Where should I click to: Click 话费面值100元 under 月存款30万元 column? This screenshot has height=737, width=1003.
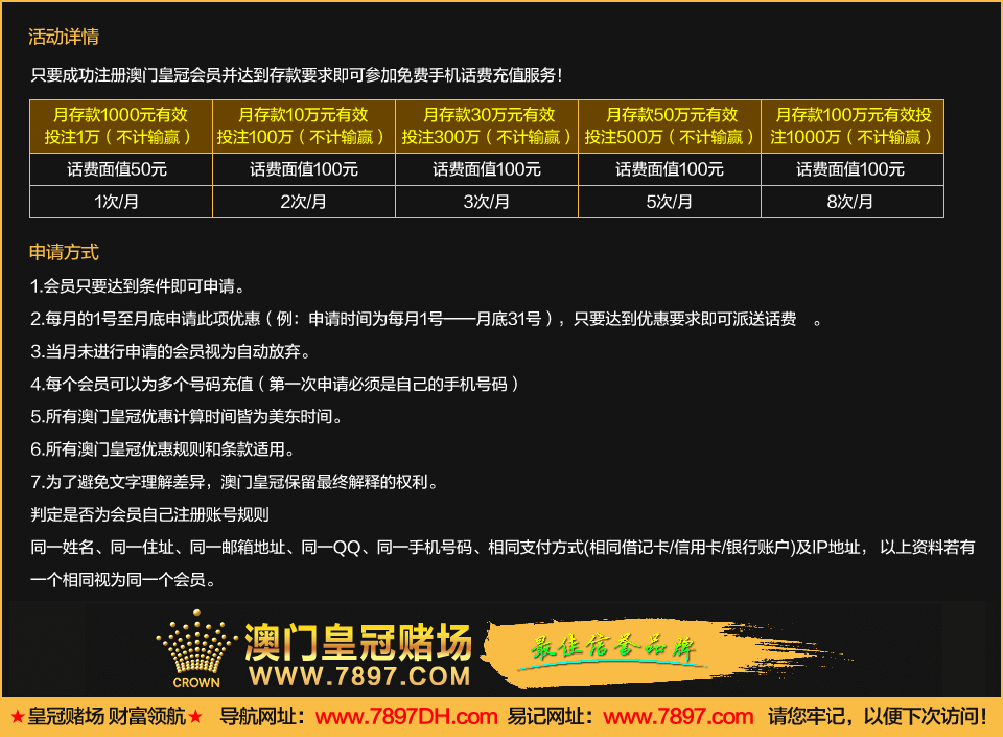click(487, 170)
